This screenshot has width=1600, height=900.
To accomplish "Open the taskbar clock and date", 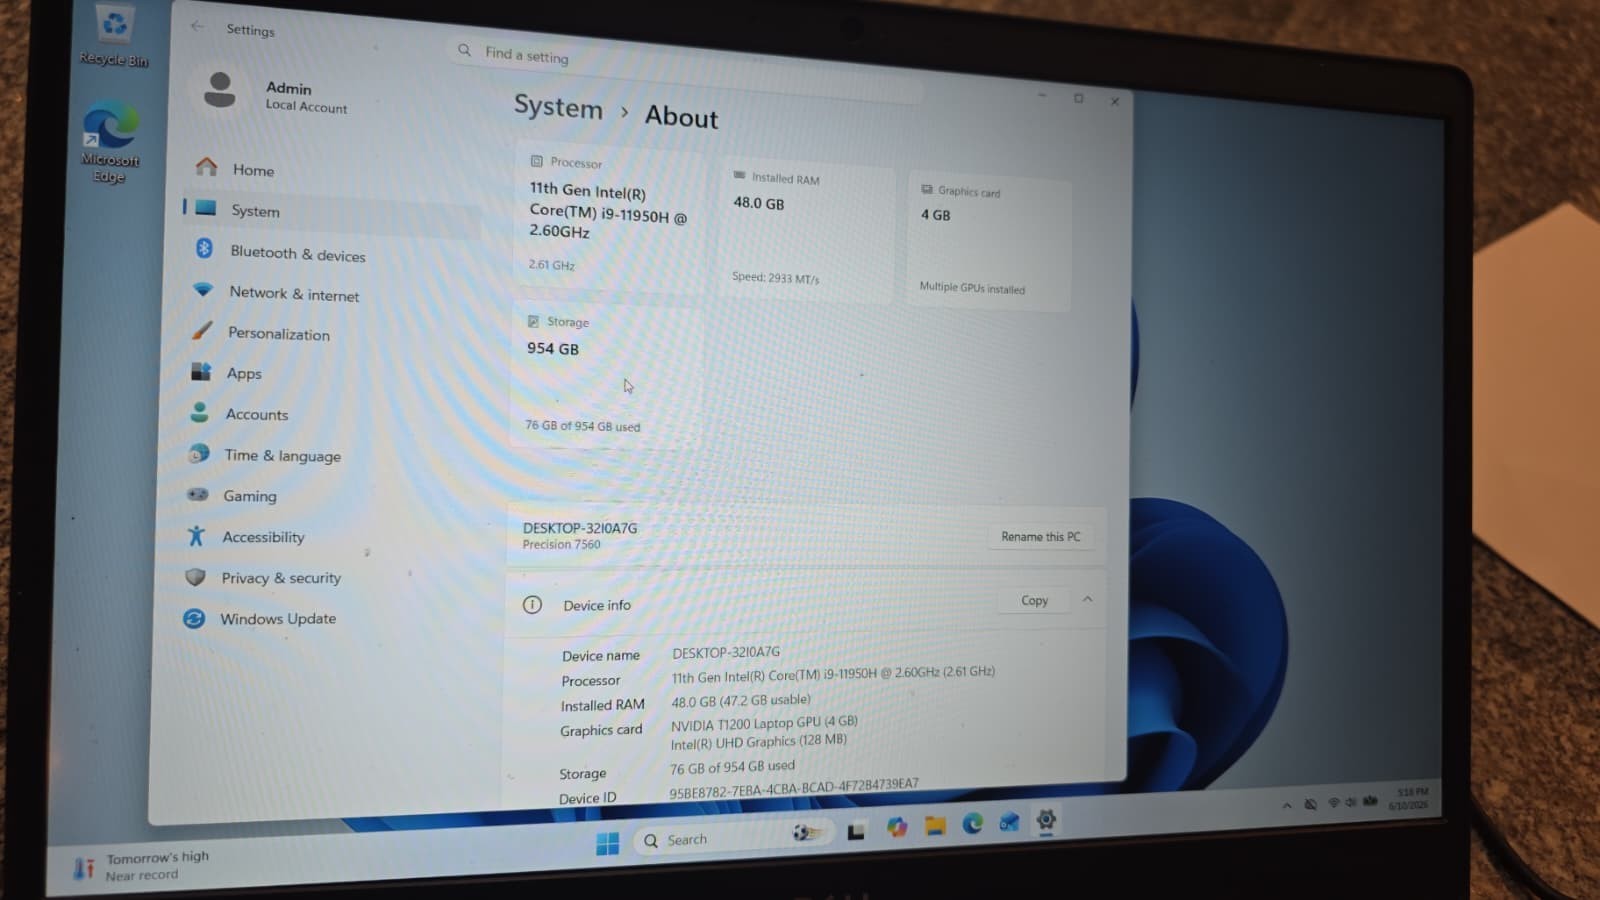I will [1411, 798].
